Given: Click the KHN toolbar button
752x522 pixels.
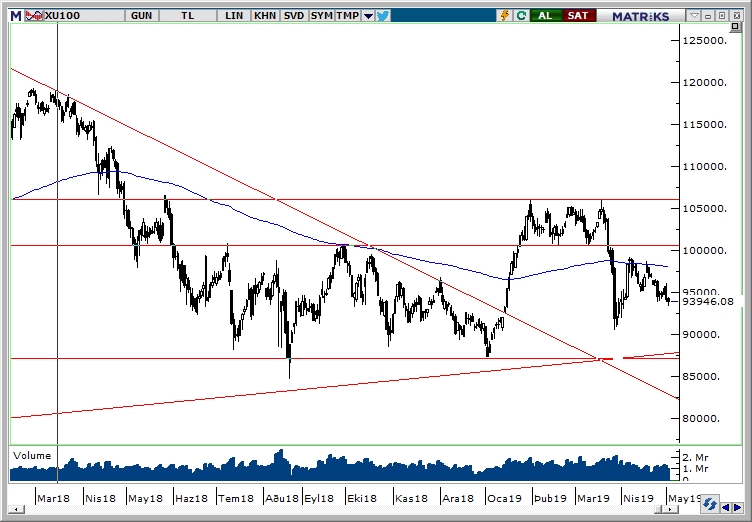Looking at the screenshot, I should pyautogui.click(x=265, y=16).
